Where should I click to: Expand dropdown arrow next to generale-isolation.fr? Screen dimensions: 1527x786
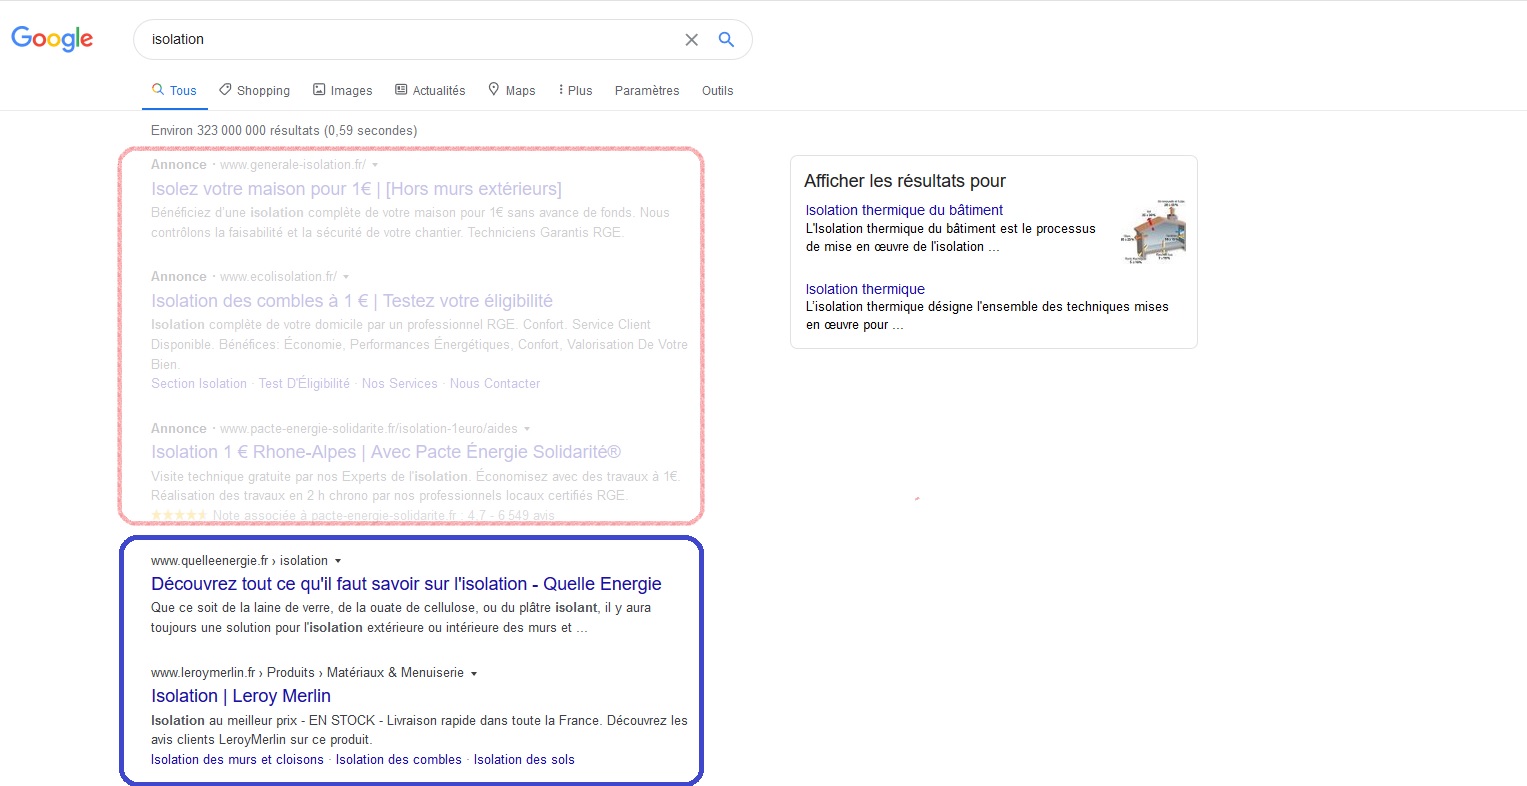[375, 165]
